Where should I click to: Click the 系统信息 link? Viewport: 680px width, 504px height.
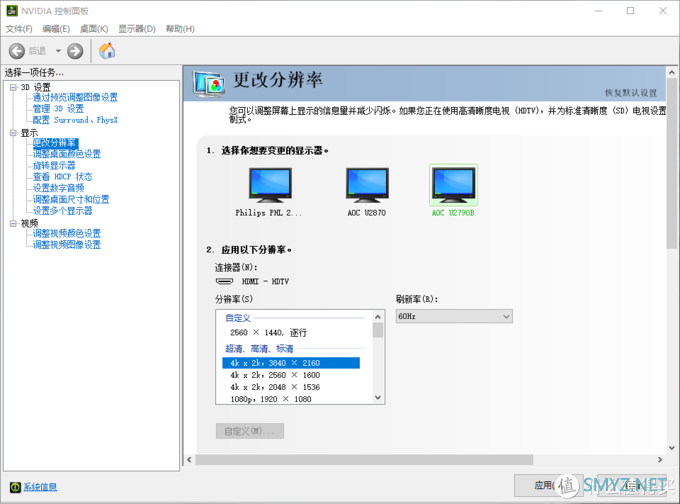point(40,487)
